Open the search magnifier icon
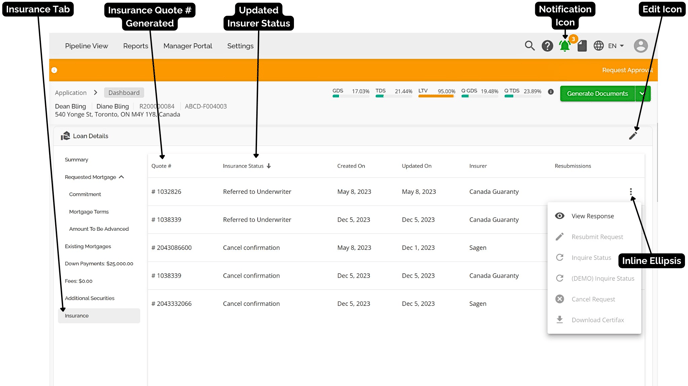This screenshot has height=386, width=688. coord(530,46)
